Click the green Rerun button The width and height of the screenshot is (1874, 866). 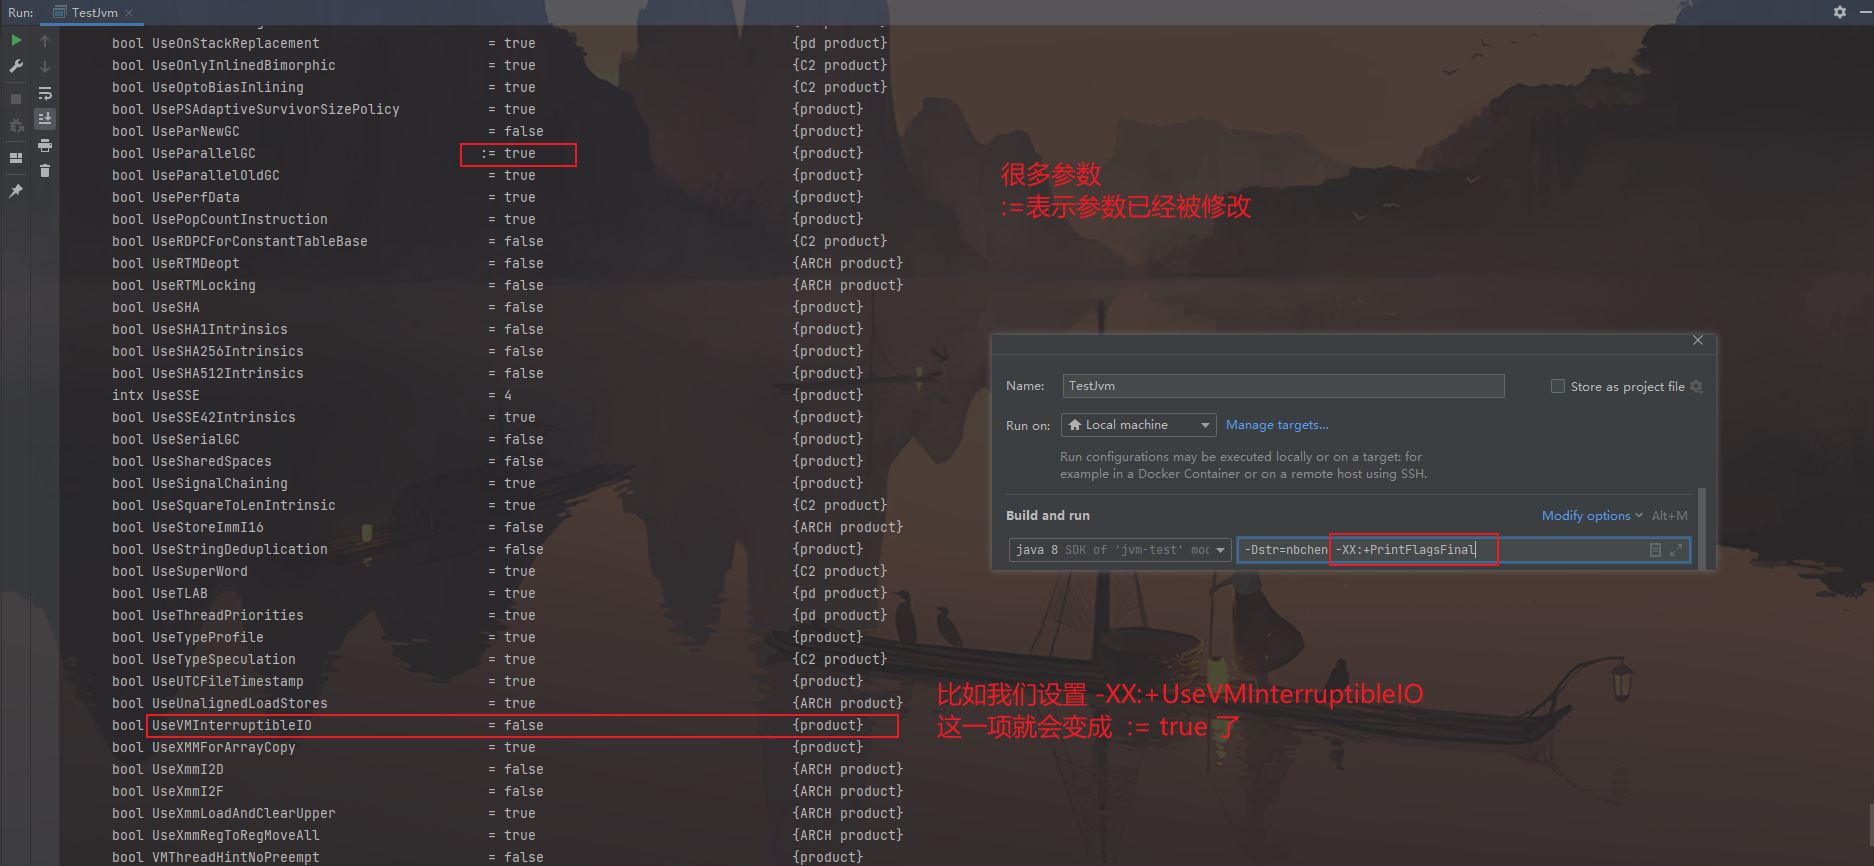[x=16, y=41]
